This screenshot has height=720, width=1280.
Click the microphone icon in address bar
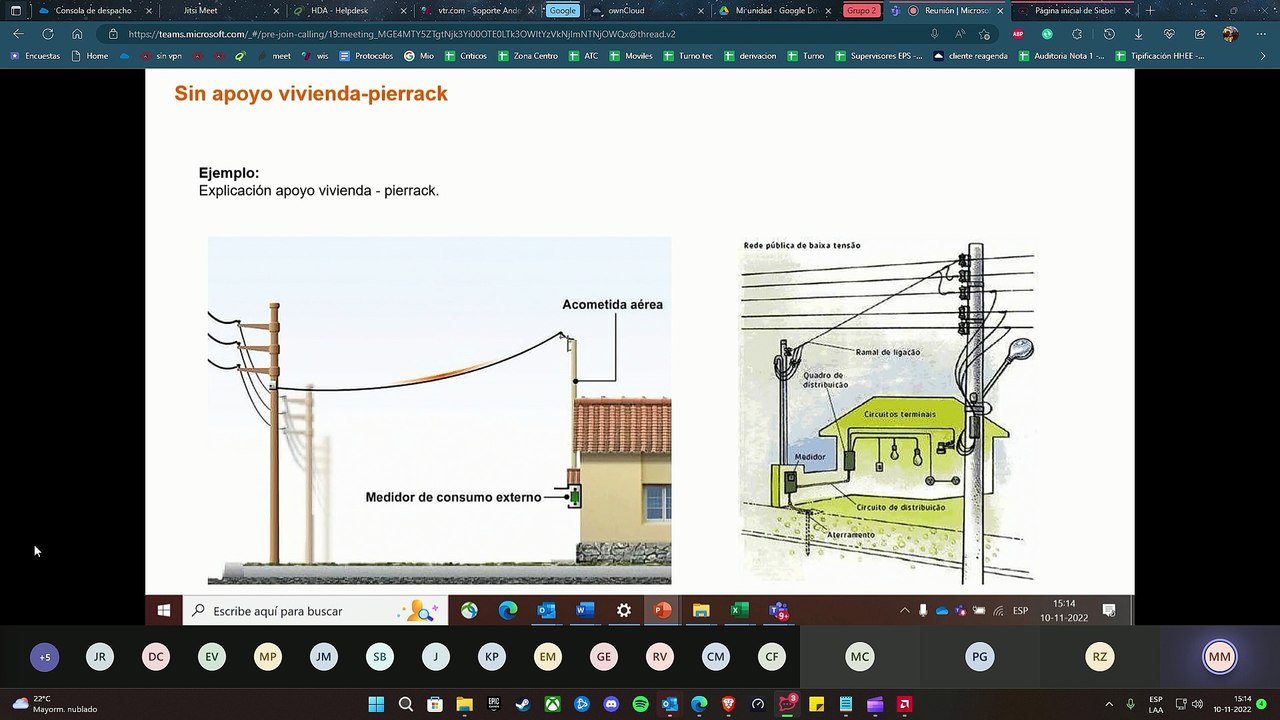click(x=934, y=34)
